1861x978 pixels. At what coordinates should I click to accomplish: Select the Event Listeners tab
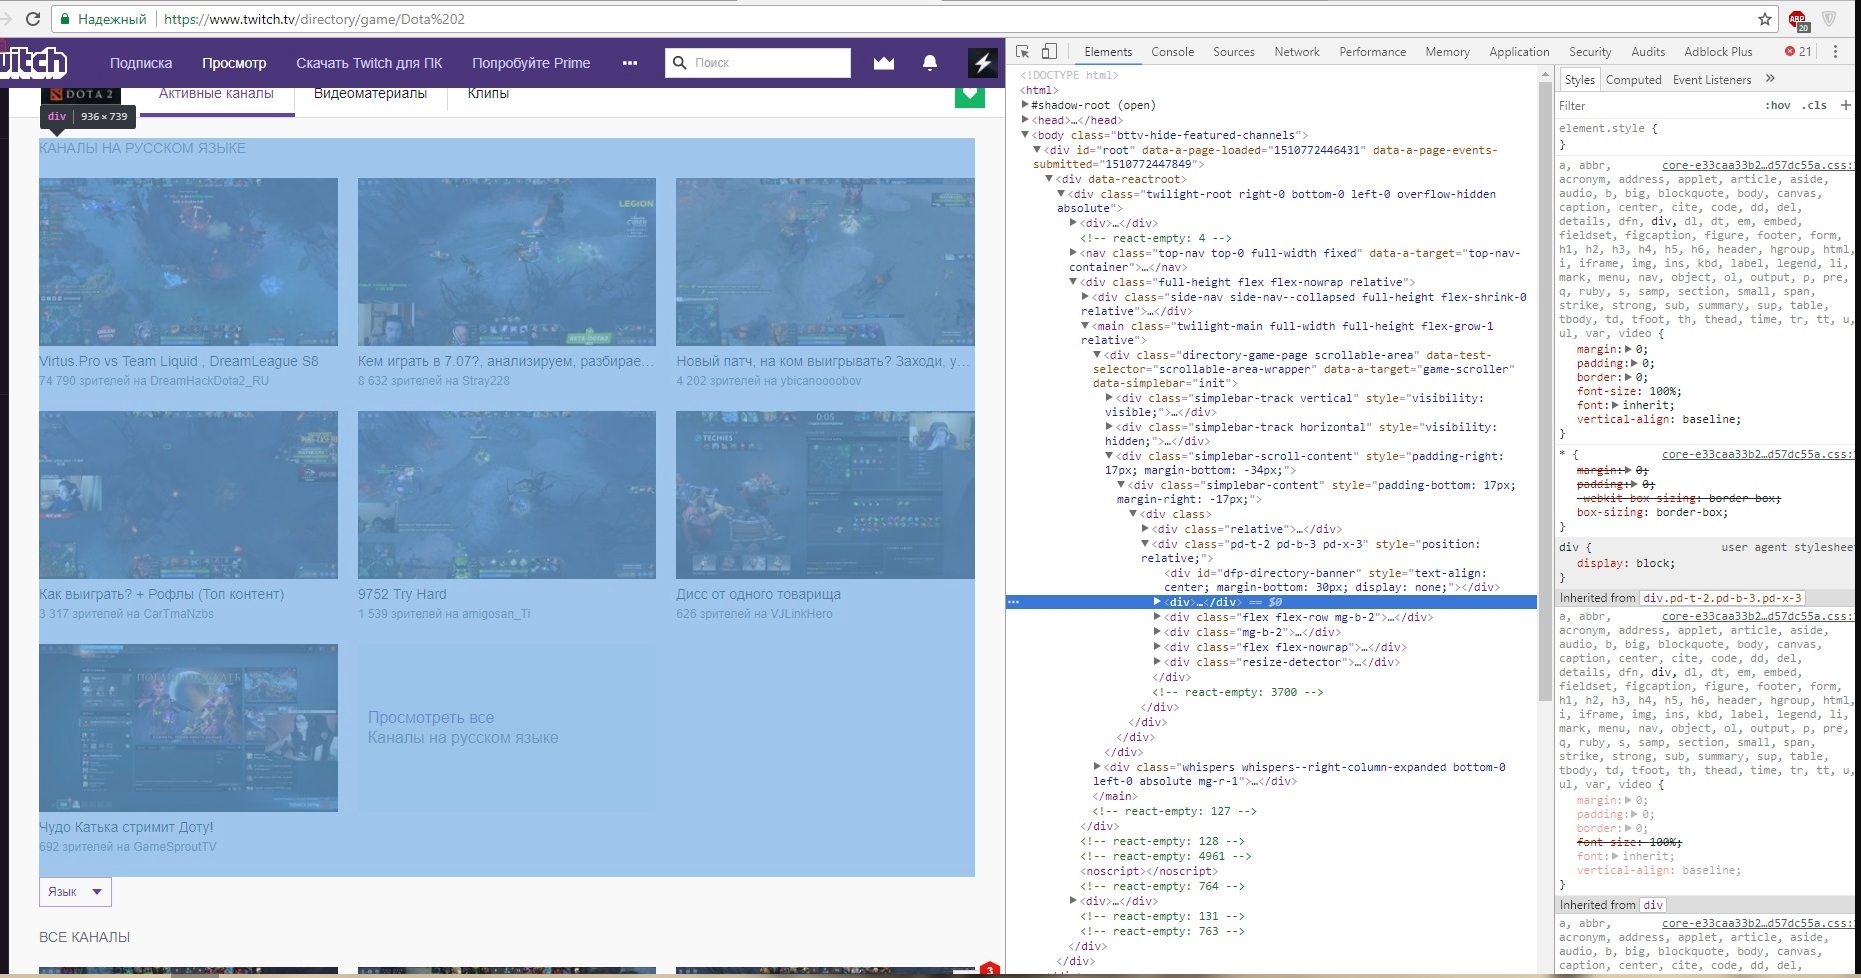[x=1712, y=80]
